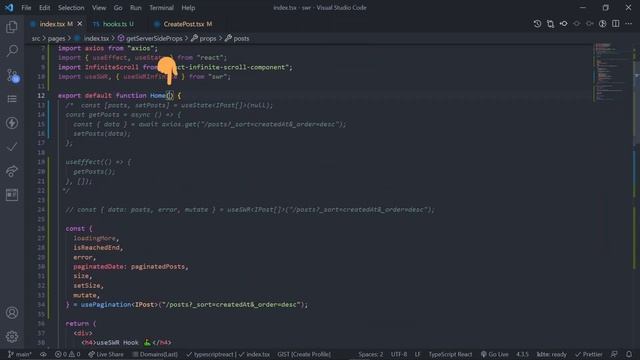The image size is (640, 360).
Task: Click open changes with previous revision icon
Action: click(563, 24)
